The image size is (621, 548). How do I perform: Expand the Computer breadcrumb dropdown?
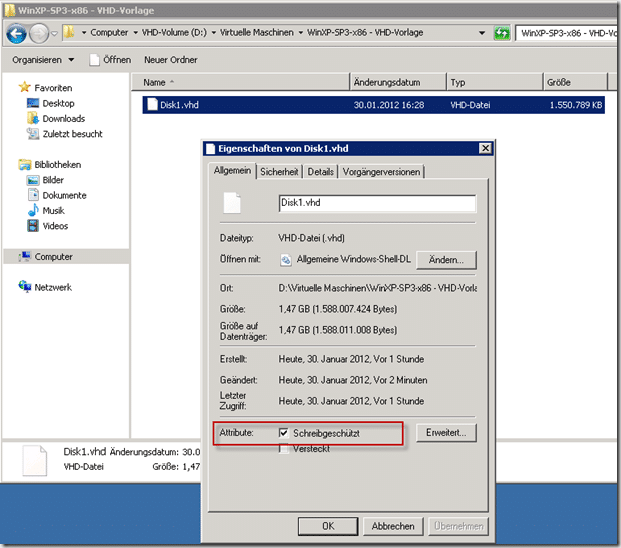coord(136,33)
